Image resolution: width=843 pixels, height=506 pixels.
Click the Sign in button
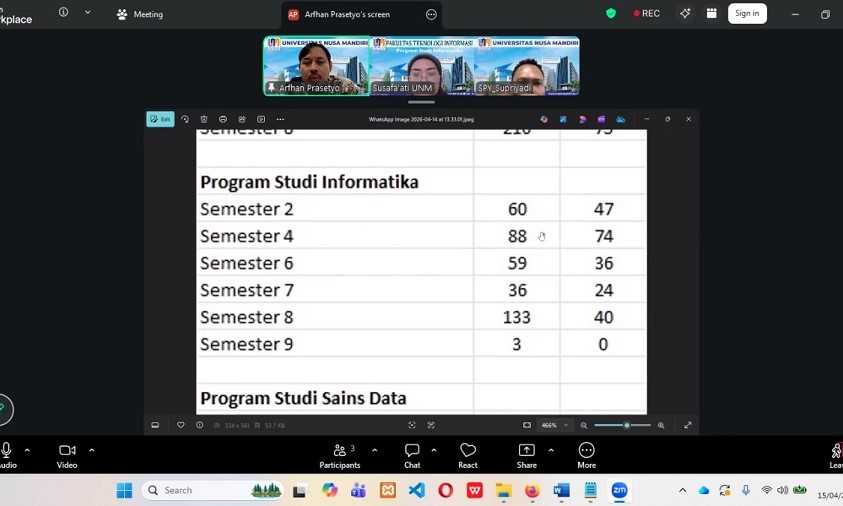click(x=747, y=14)
